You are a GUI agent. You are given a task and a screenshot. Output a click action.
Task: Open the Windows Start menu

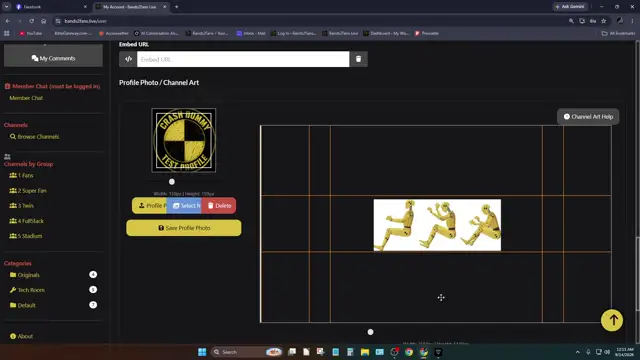(x=202, y=352)
